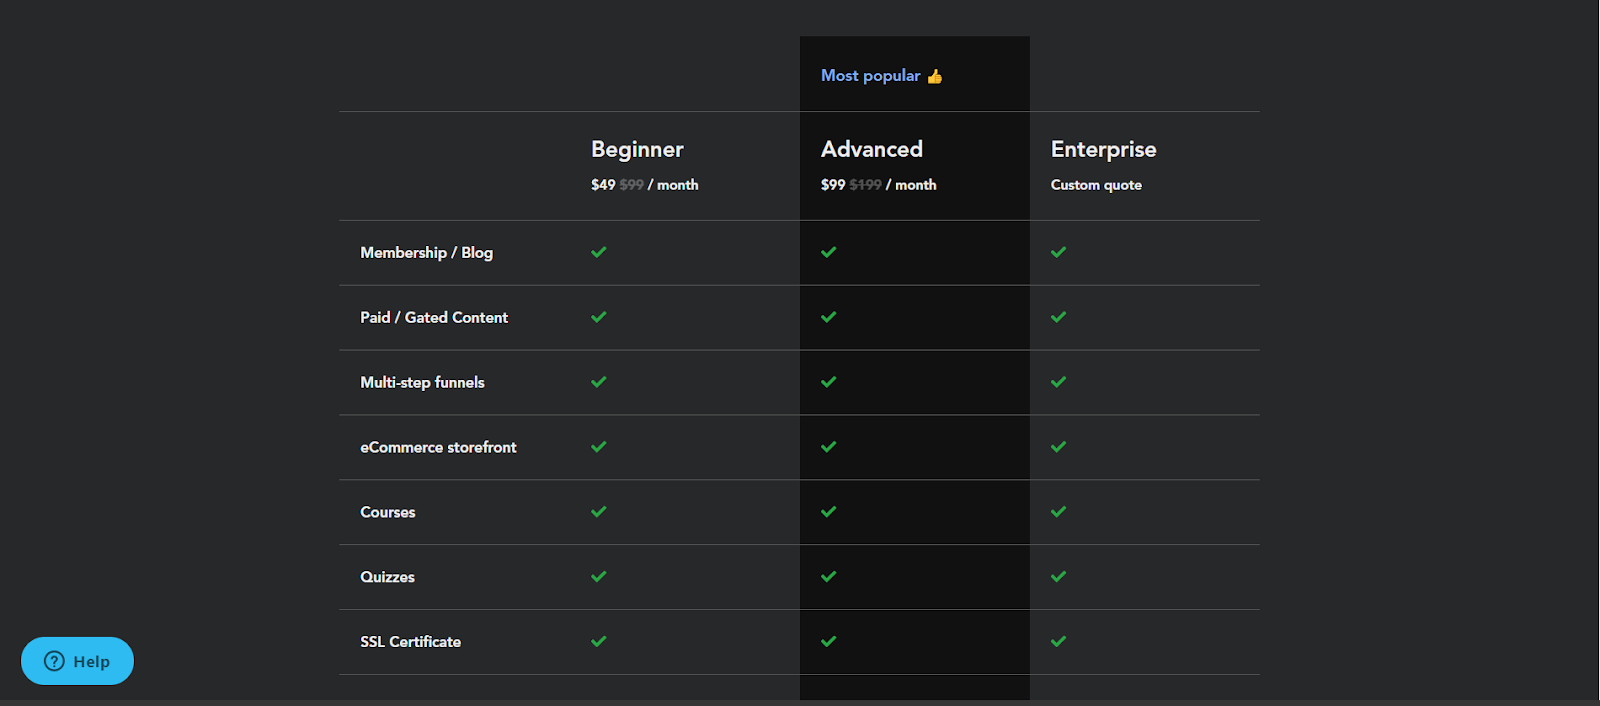Click the Advanced checkmark for Membership / Blog

coord(829,252)
